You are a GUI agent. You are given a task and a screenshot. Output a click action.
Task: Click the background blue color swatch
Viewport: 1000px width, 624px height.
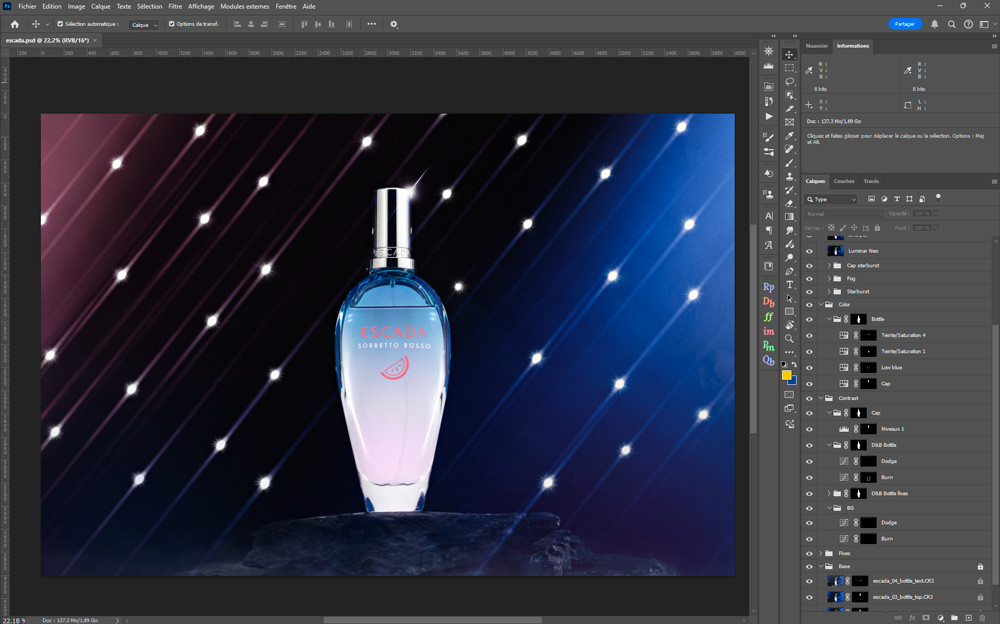tap(793, 381)
